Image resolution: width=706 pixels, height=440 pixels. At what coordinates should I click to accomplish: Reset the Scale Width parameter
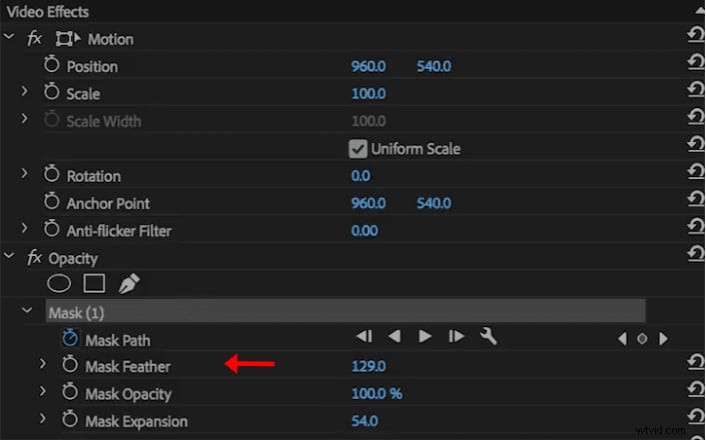696,117
